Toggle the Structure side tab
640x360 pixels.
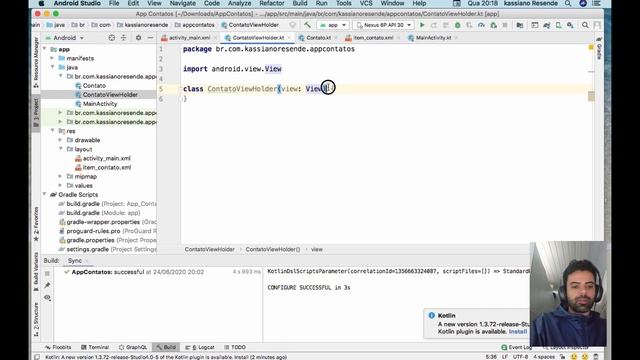(36, 319)
